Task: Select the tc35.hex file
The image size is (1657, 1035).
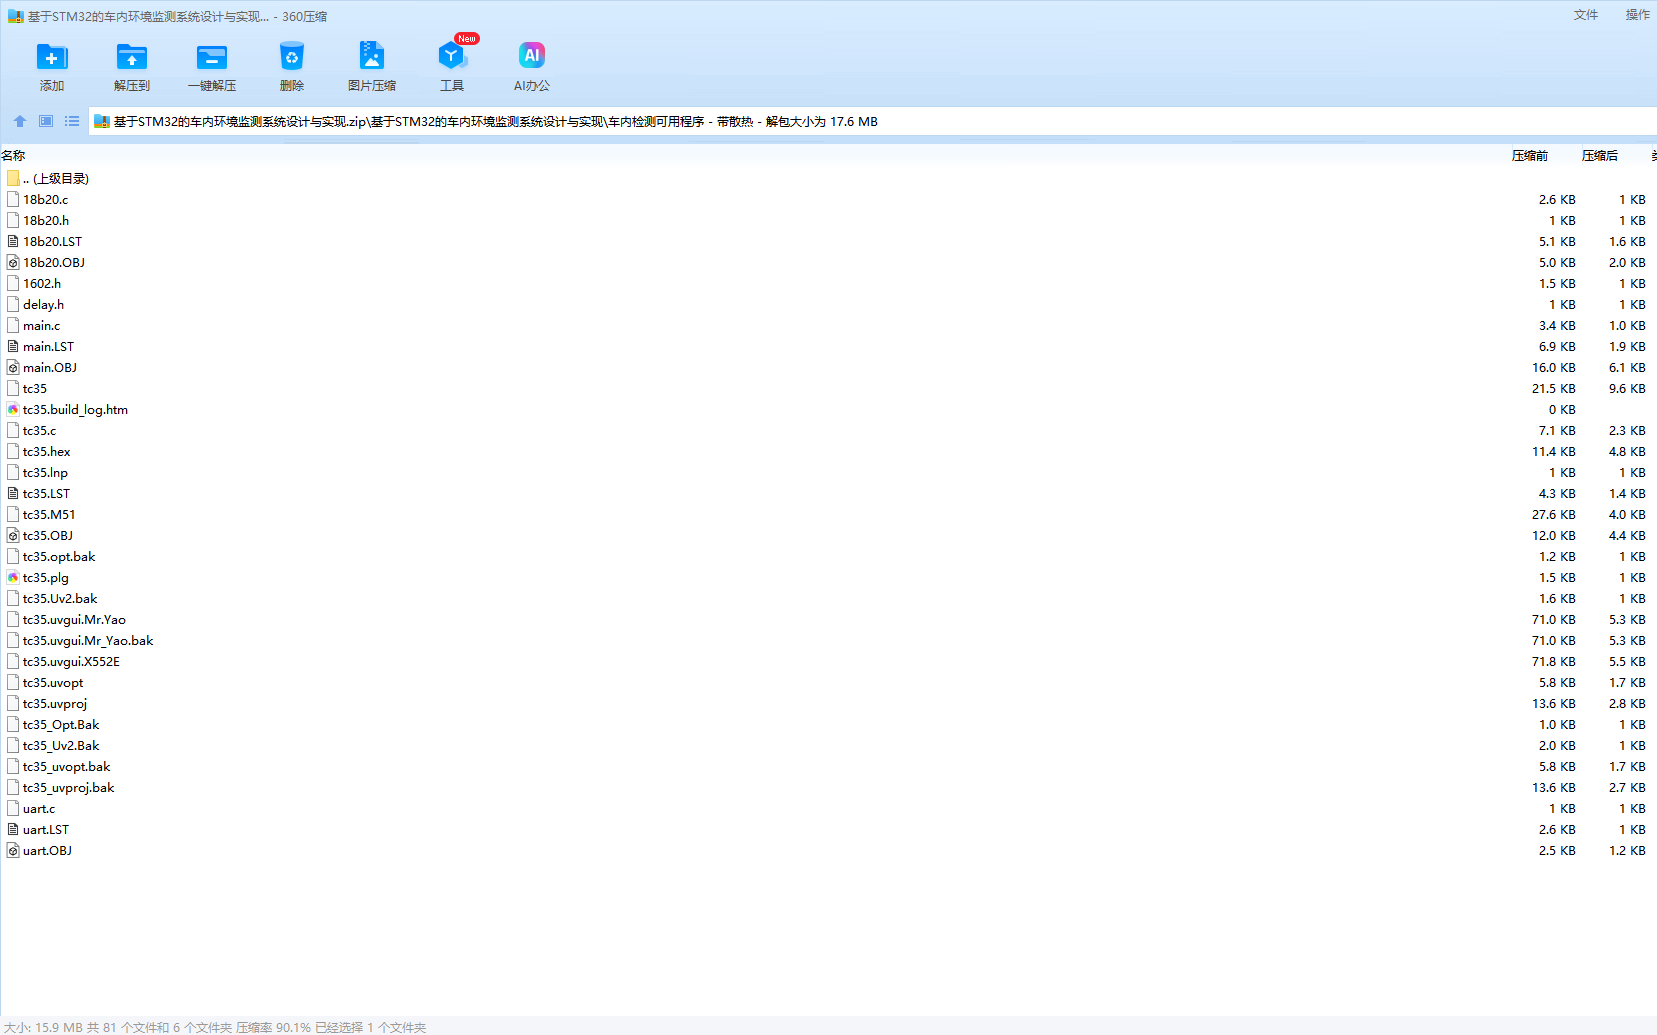Action: [46, 452]
